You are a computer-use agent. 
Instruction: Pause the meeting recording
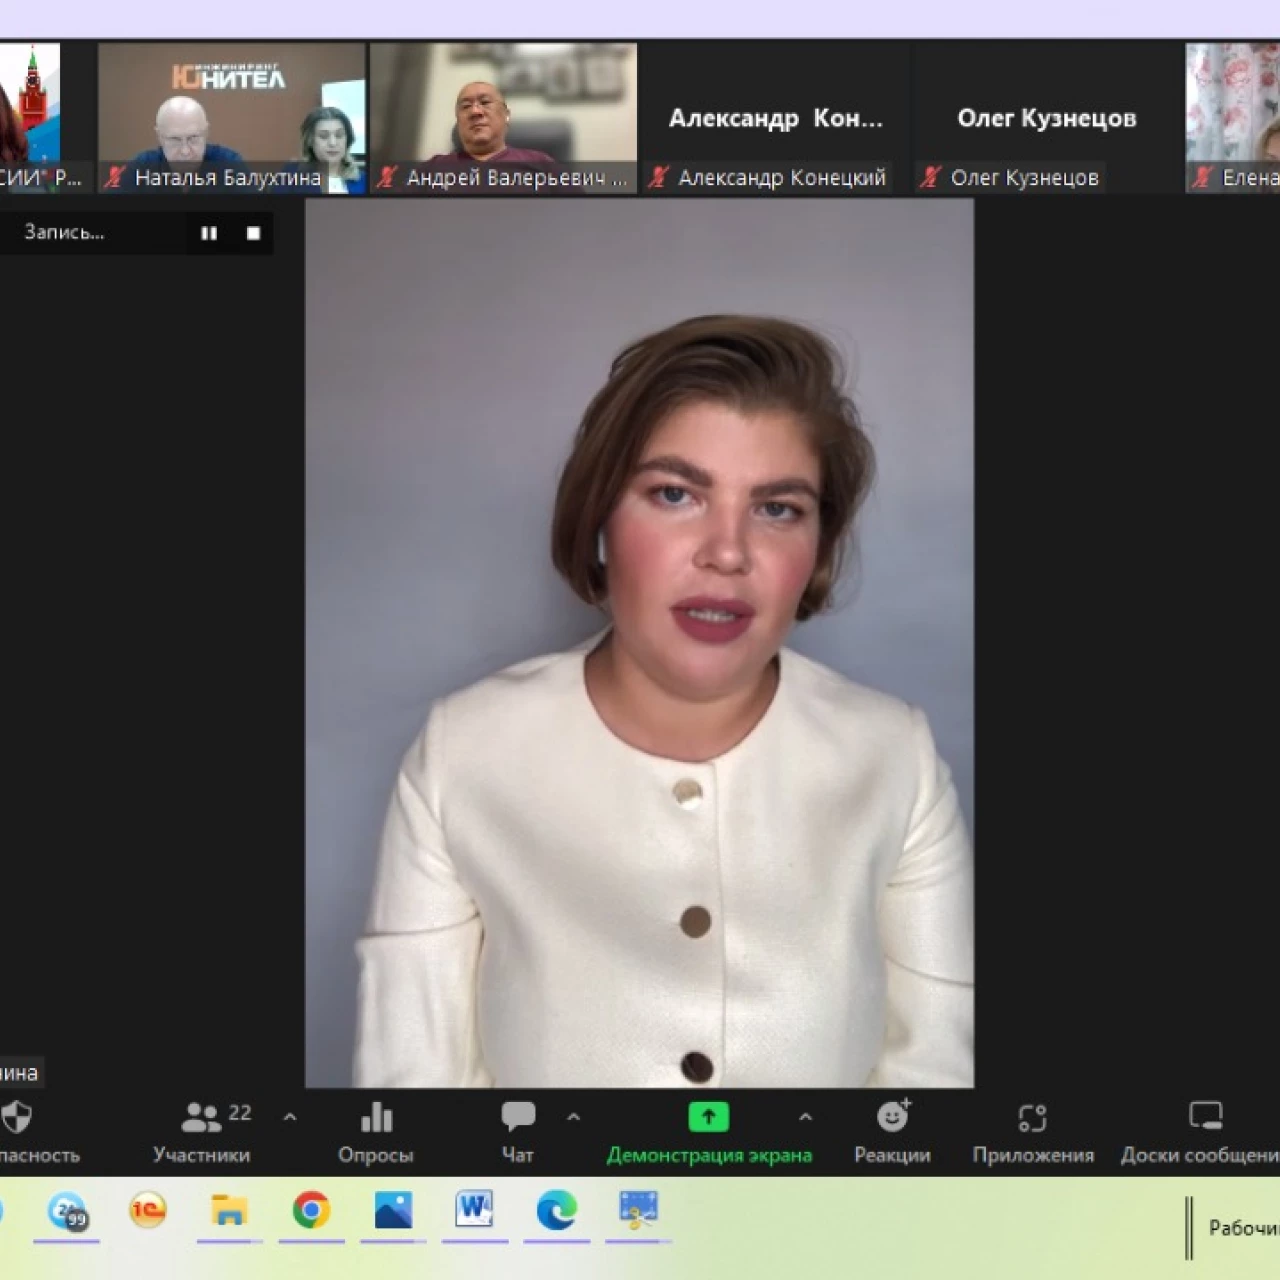click(209, 233)
